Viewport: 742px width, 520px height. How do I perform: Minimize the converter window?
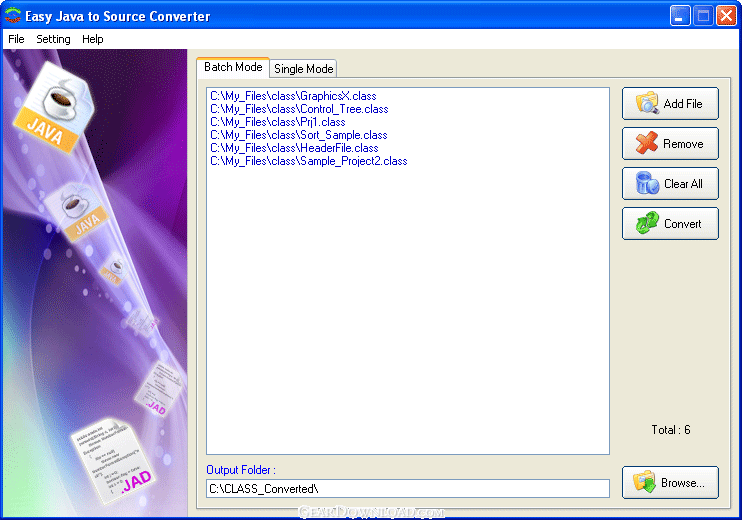click(680, 16)
